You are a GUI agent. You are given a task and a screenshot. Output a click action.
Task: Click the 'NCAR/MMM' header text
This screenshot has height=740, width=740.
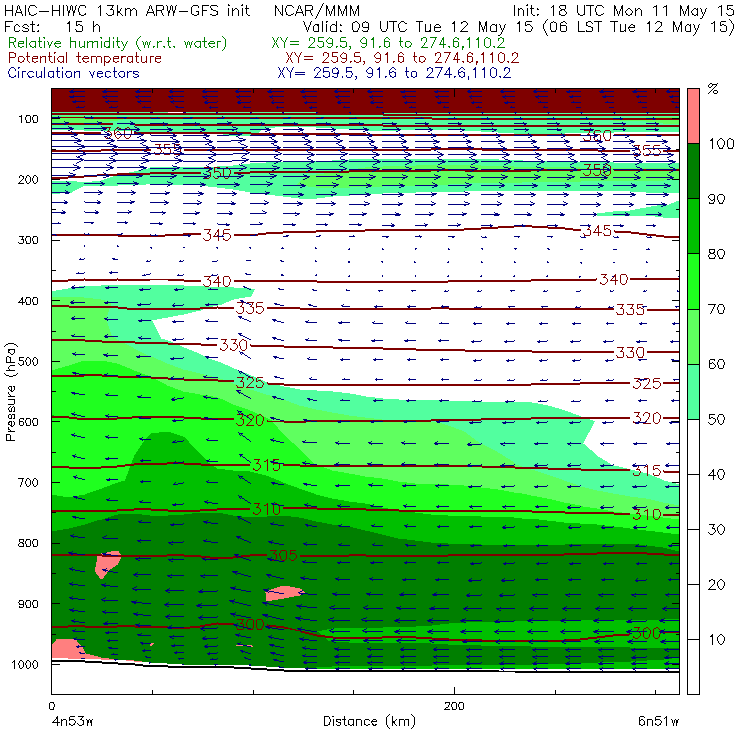[317, 11]
